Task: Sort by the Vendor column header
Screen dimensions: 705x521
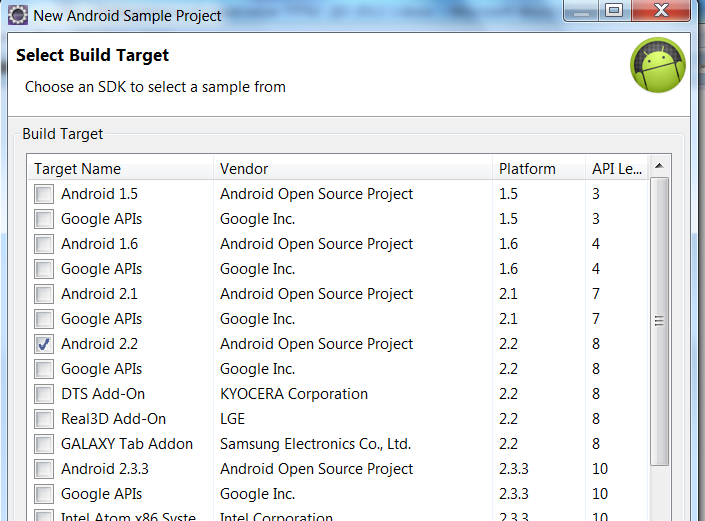Action: [353, 169]
